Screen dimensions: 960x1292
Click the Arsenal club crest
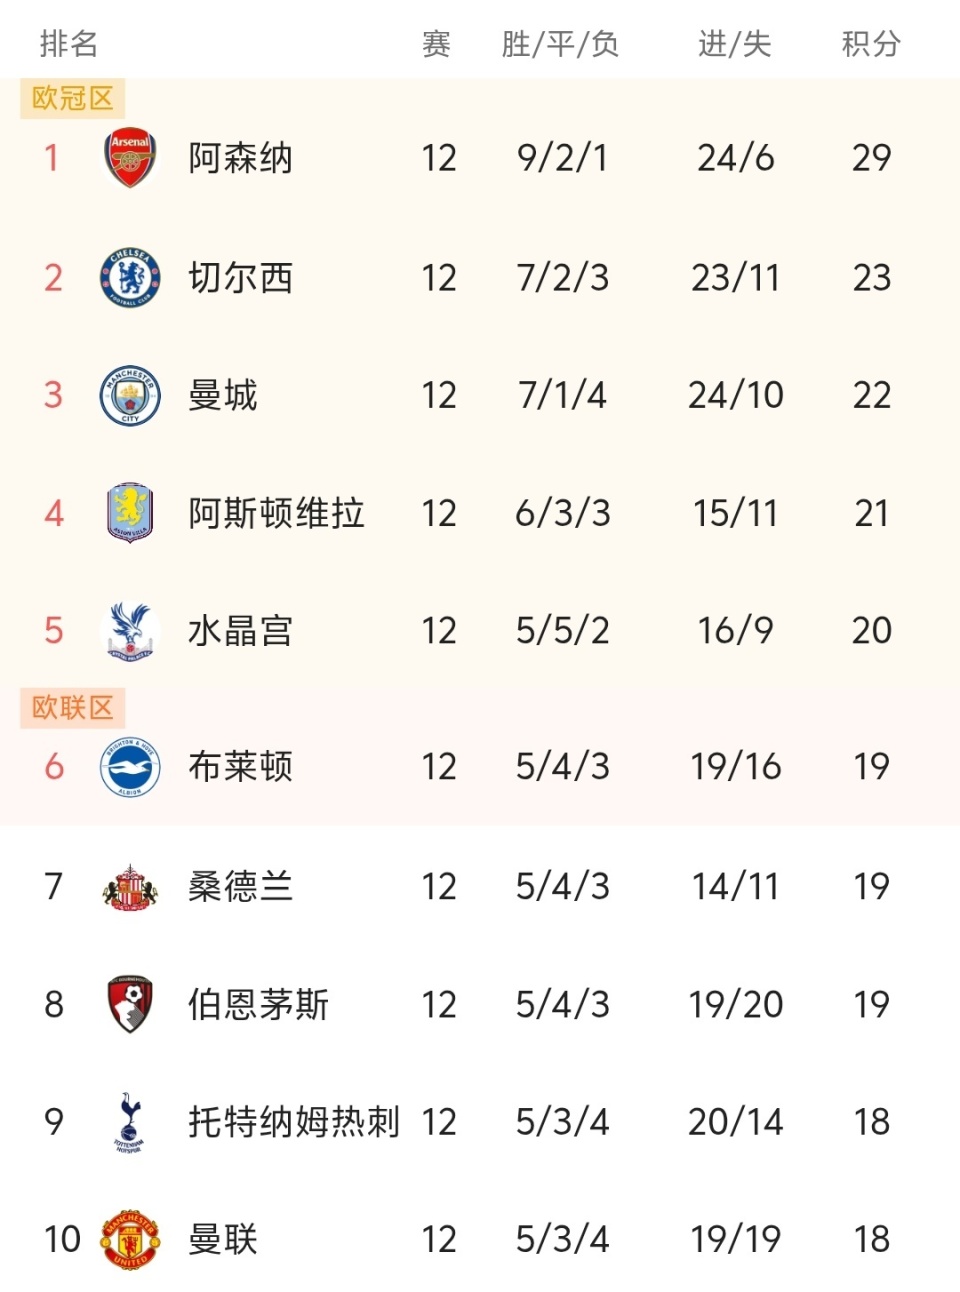(130, 158)
